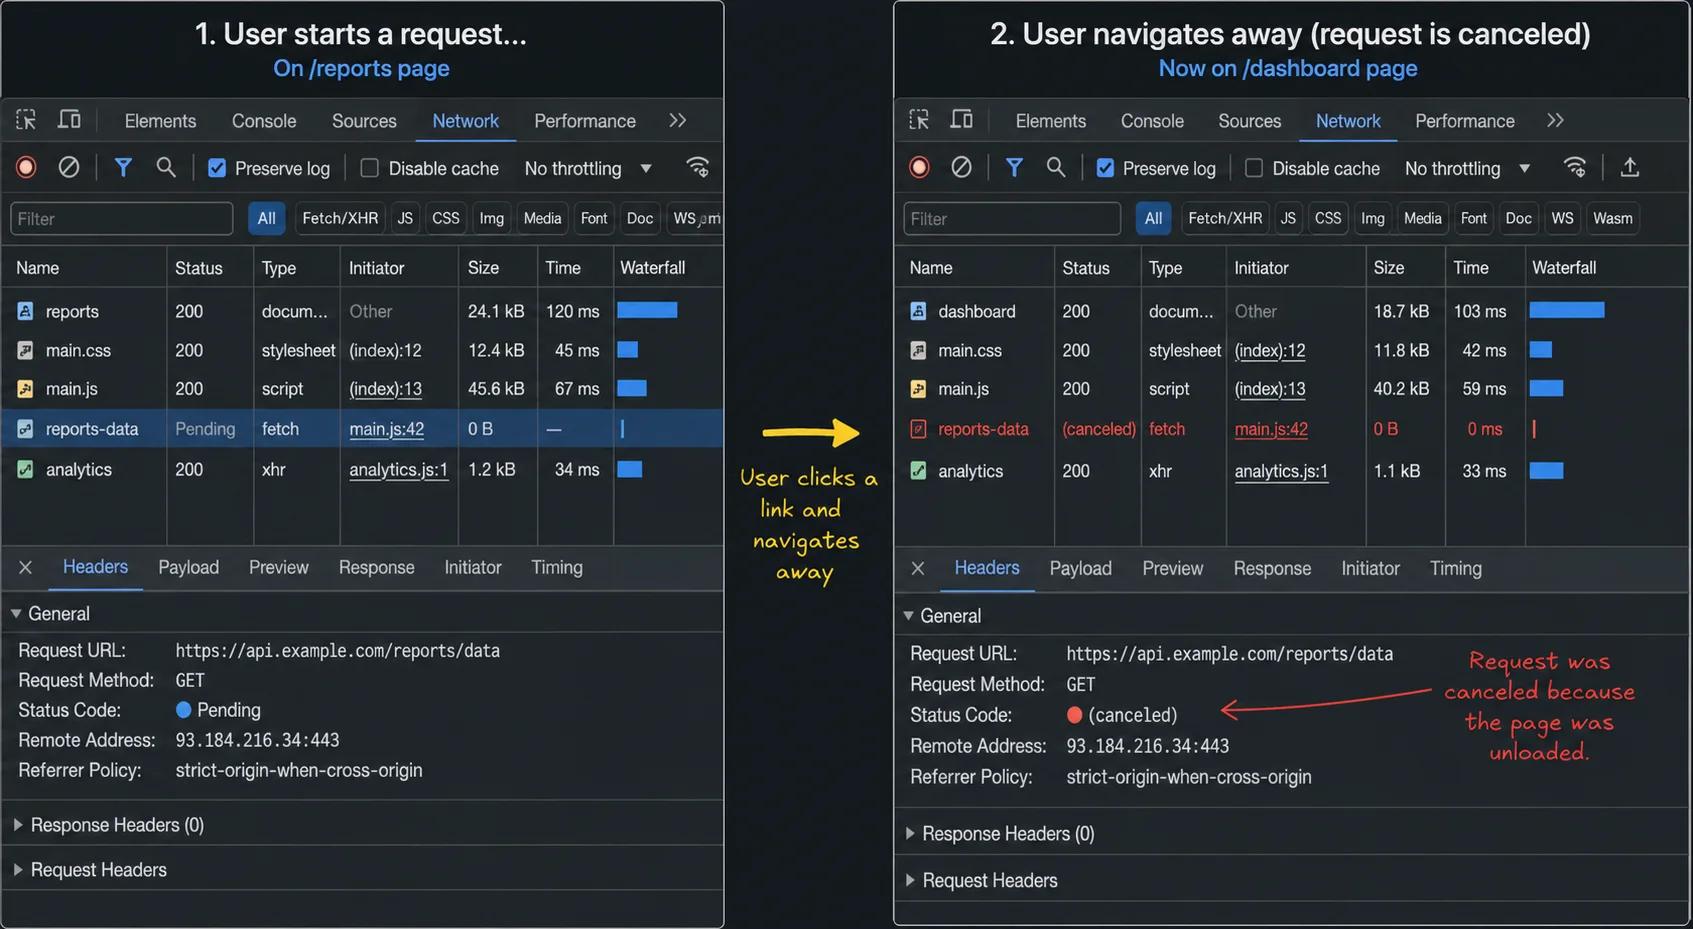The image size is (1693, 929).
Task: Select pending reports-data row in left panel
Action: [362, 429]
